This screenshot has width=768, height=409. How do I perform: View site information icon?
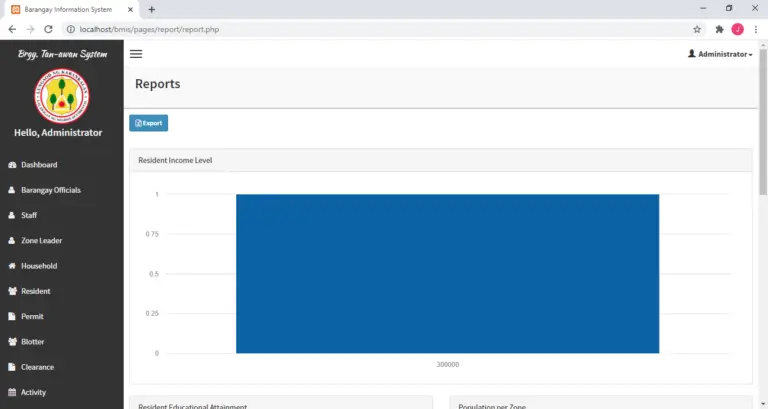[71, 29]
